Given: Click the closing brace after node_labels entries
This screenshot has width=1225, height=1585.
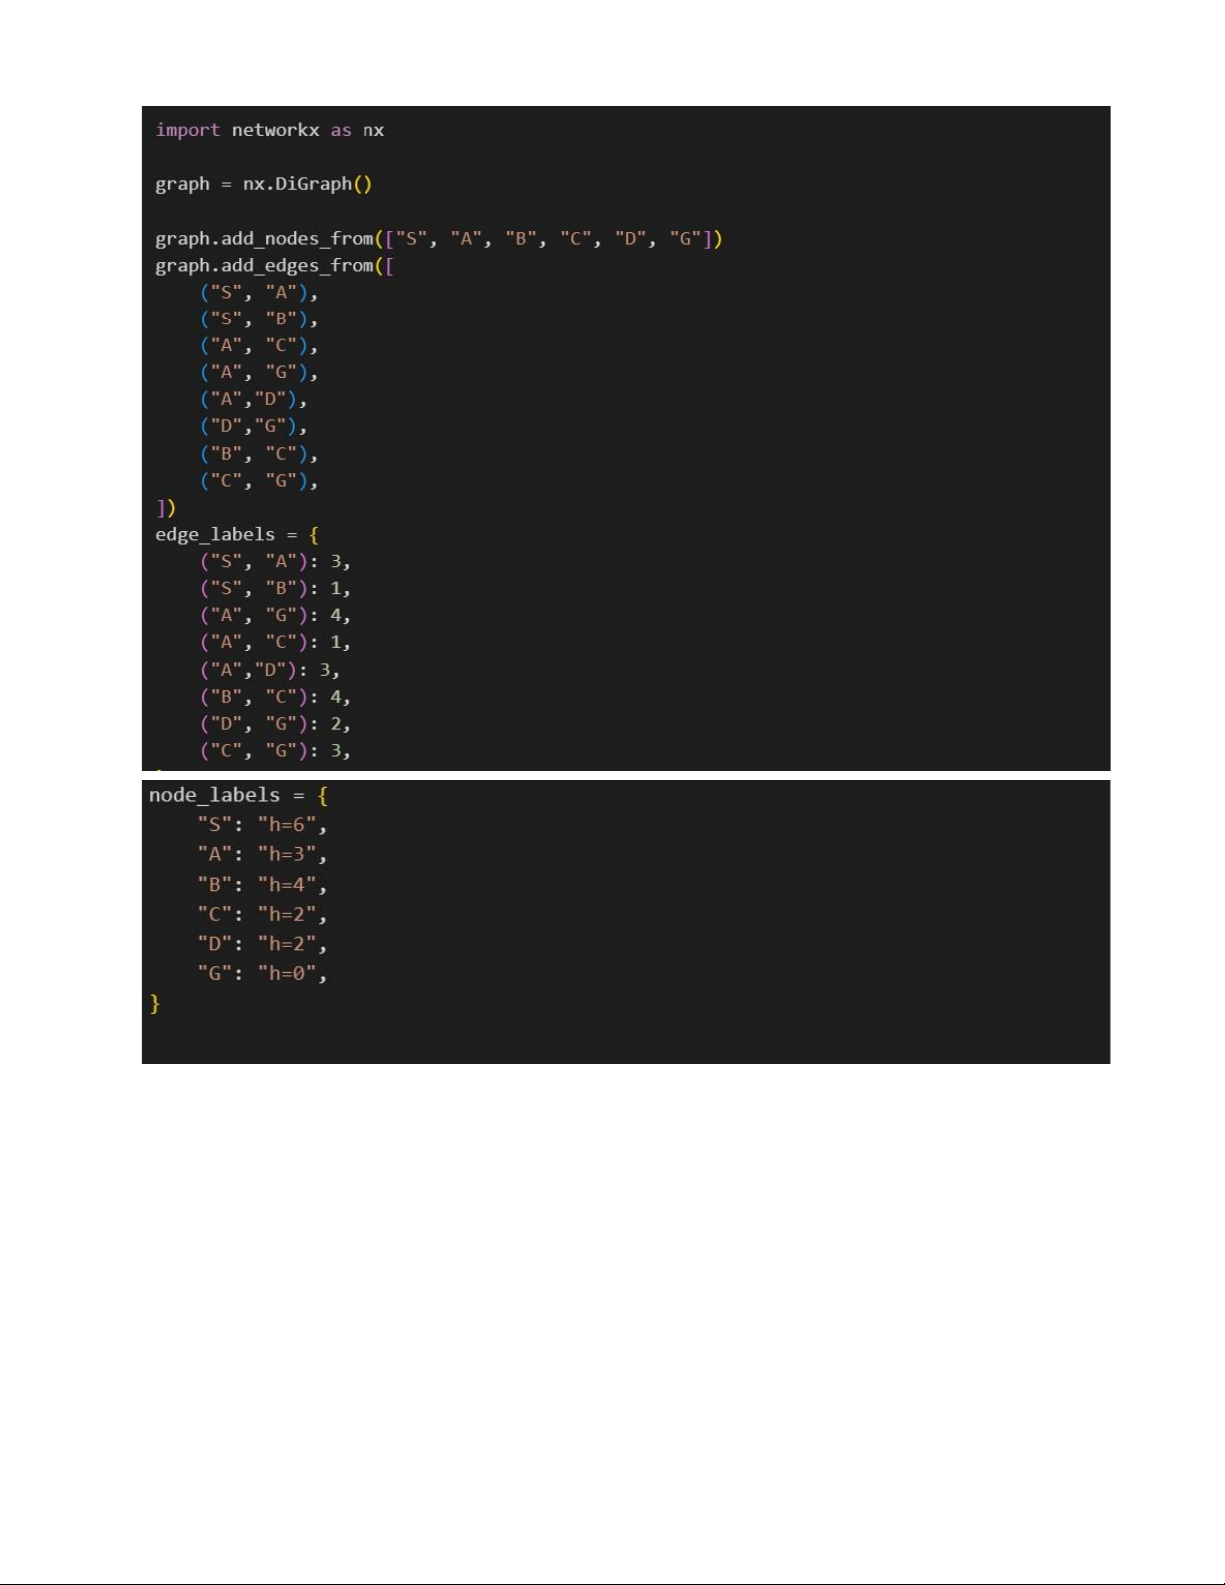Looking at the screenshot, I should point(155,1003).
